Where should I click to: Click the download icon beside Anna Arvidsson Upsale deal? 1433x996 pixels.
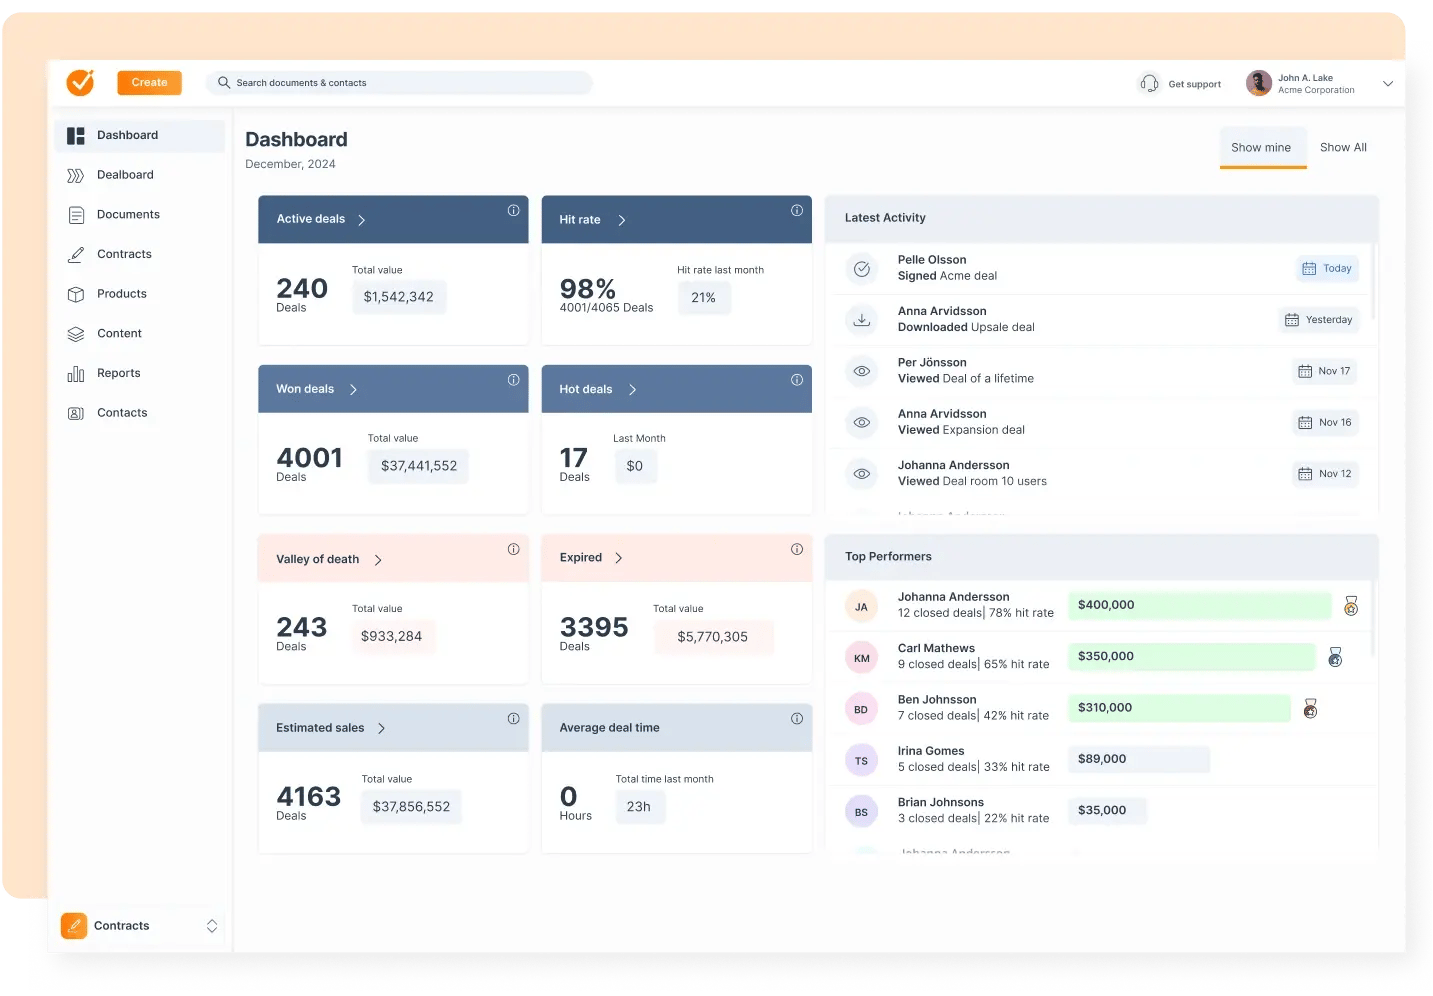(x=861, y=320)
